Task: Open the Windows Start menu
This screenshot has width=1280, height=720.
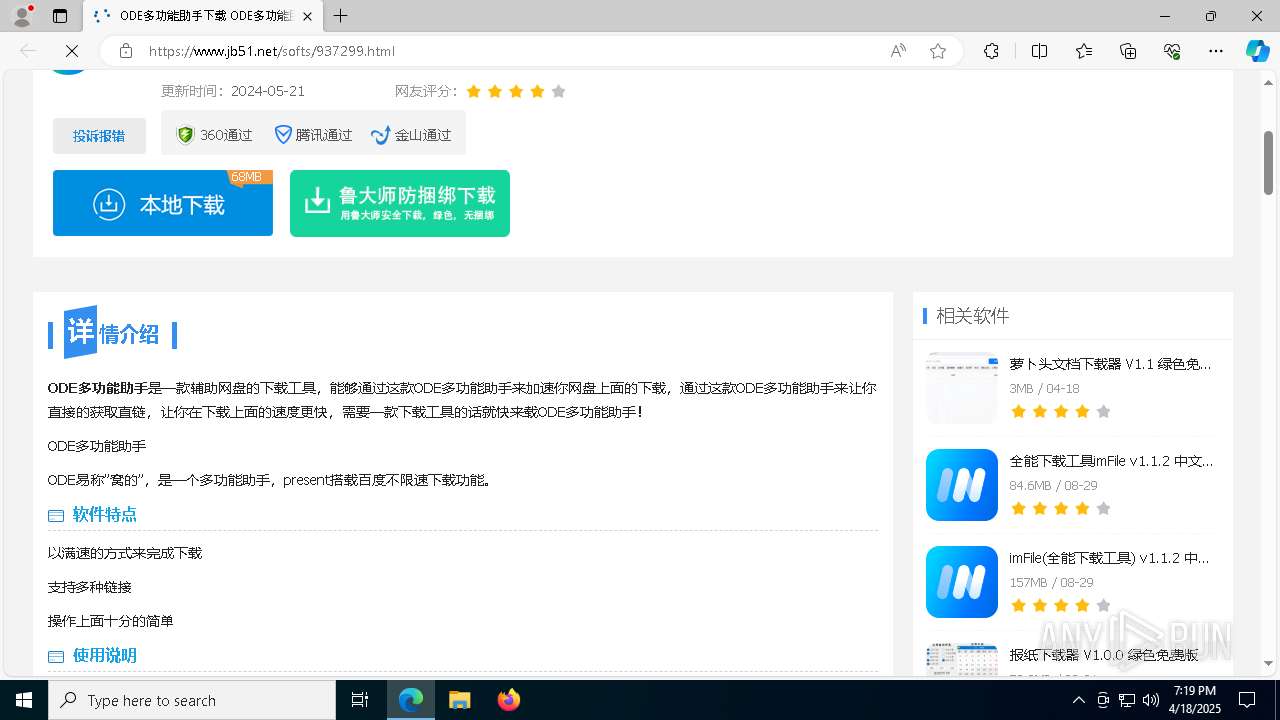Action: (24, 700)
